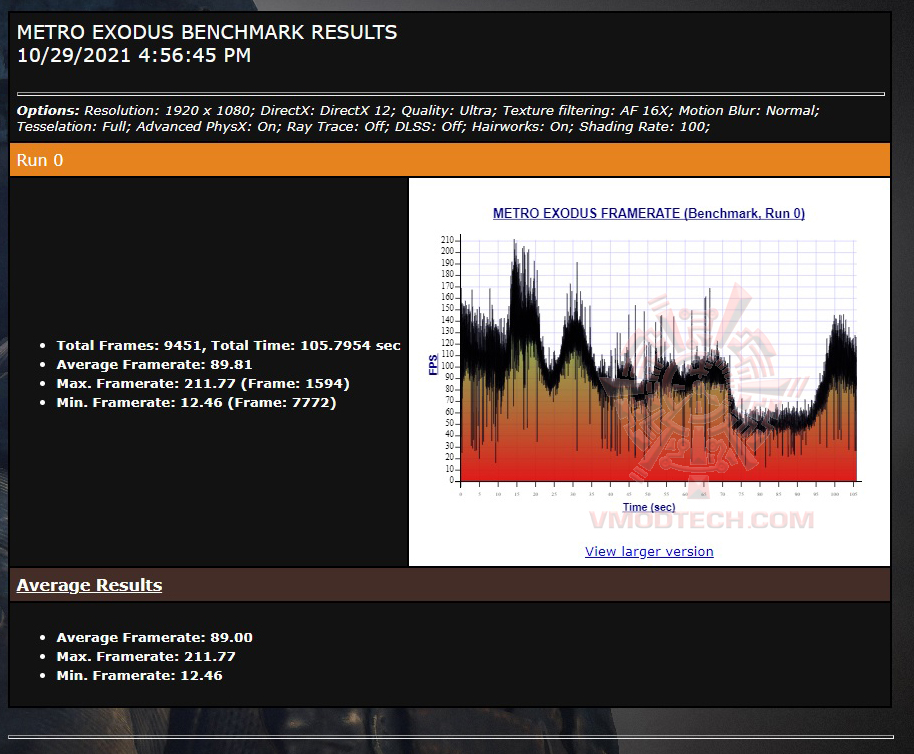
Task: Select 'METRO EXODUS BENCHMARK RESULTS' title
Action: tap(207, 32)
